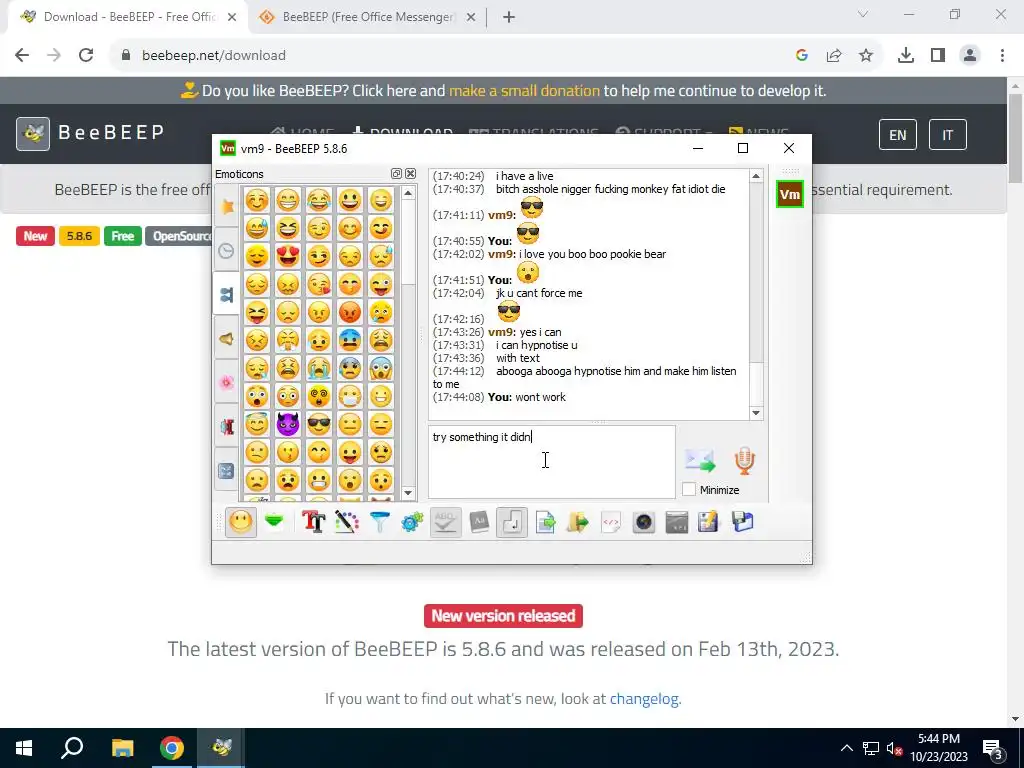Float the Emoticons panel
This screenshot has height=768, width=1024.
point(396,174)
